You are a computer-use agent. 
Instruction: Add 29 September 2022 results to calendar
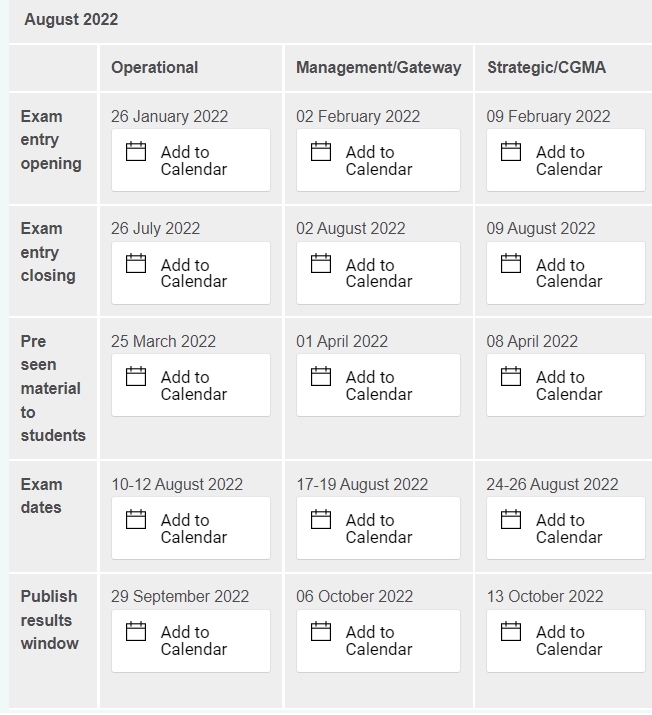190,641
